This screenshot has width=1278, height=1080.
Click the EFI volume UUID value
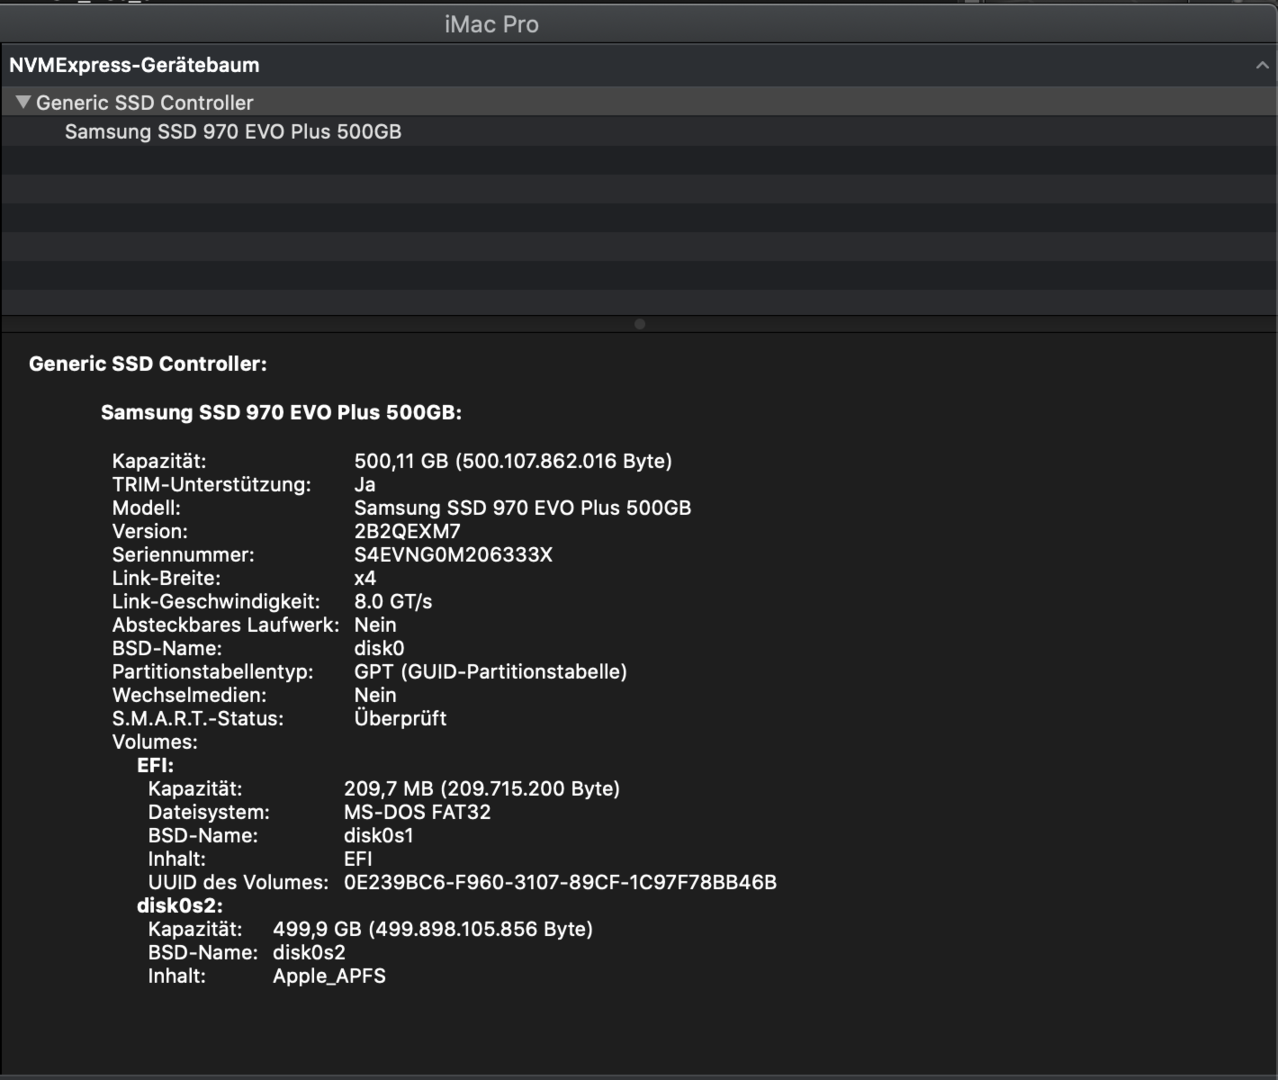(x=560, y=883)
